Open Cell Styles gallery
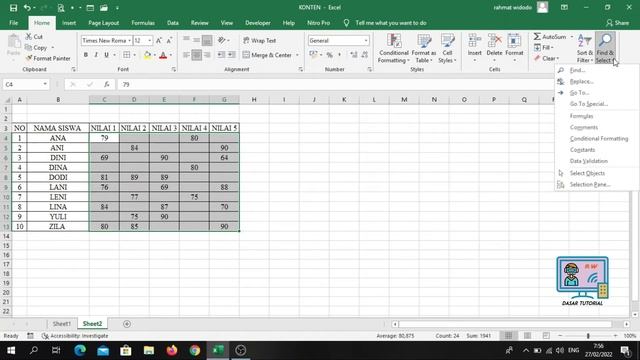Image resolution: width=640 pixels, height=360 pixels. coord(447,49)
